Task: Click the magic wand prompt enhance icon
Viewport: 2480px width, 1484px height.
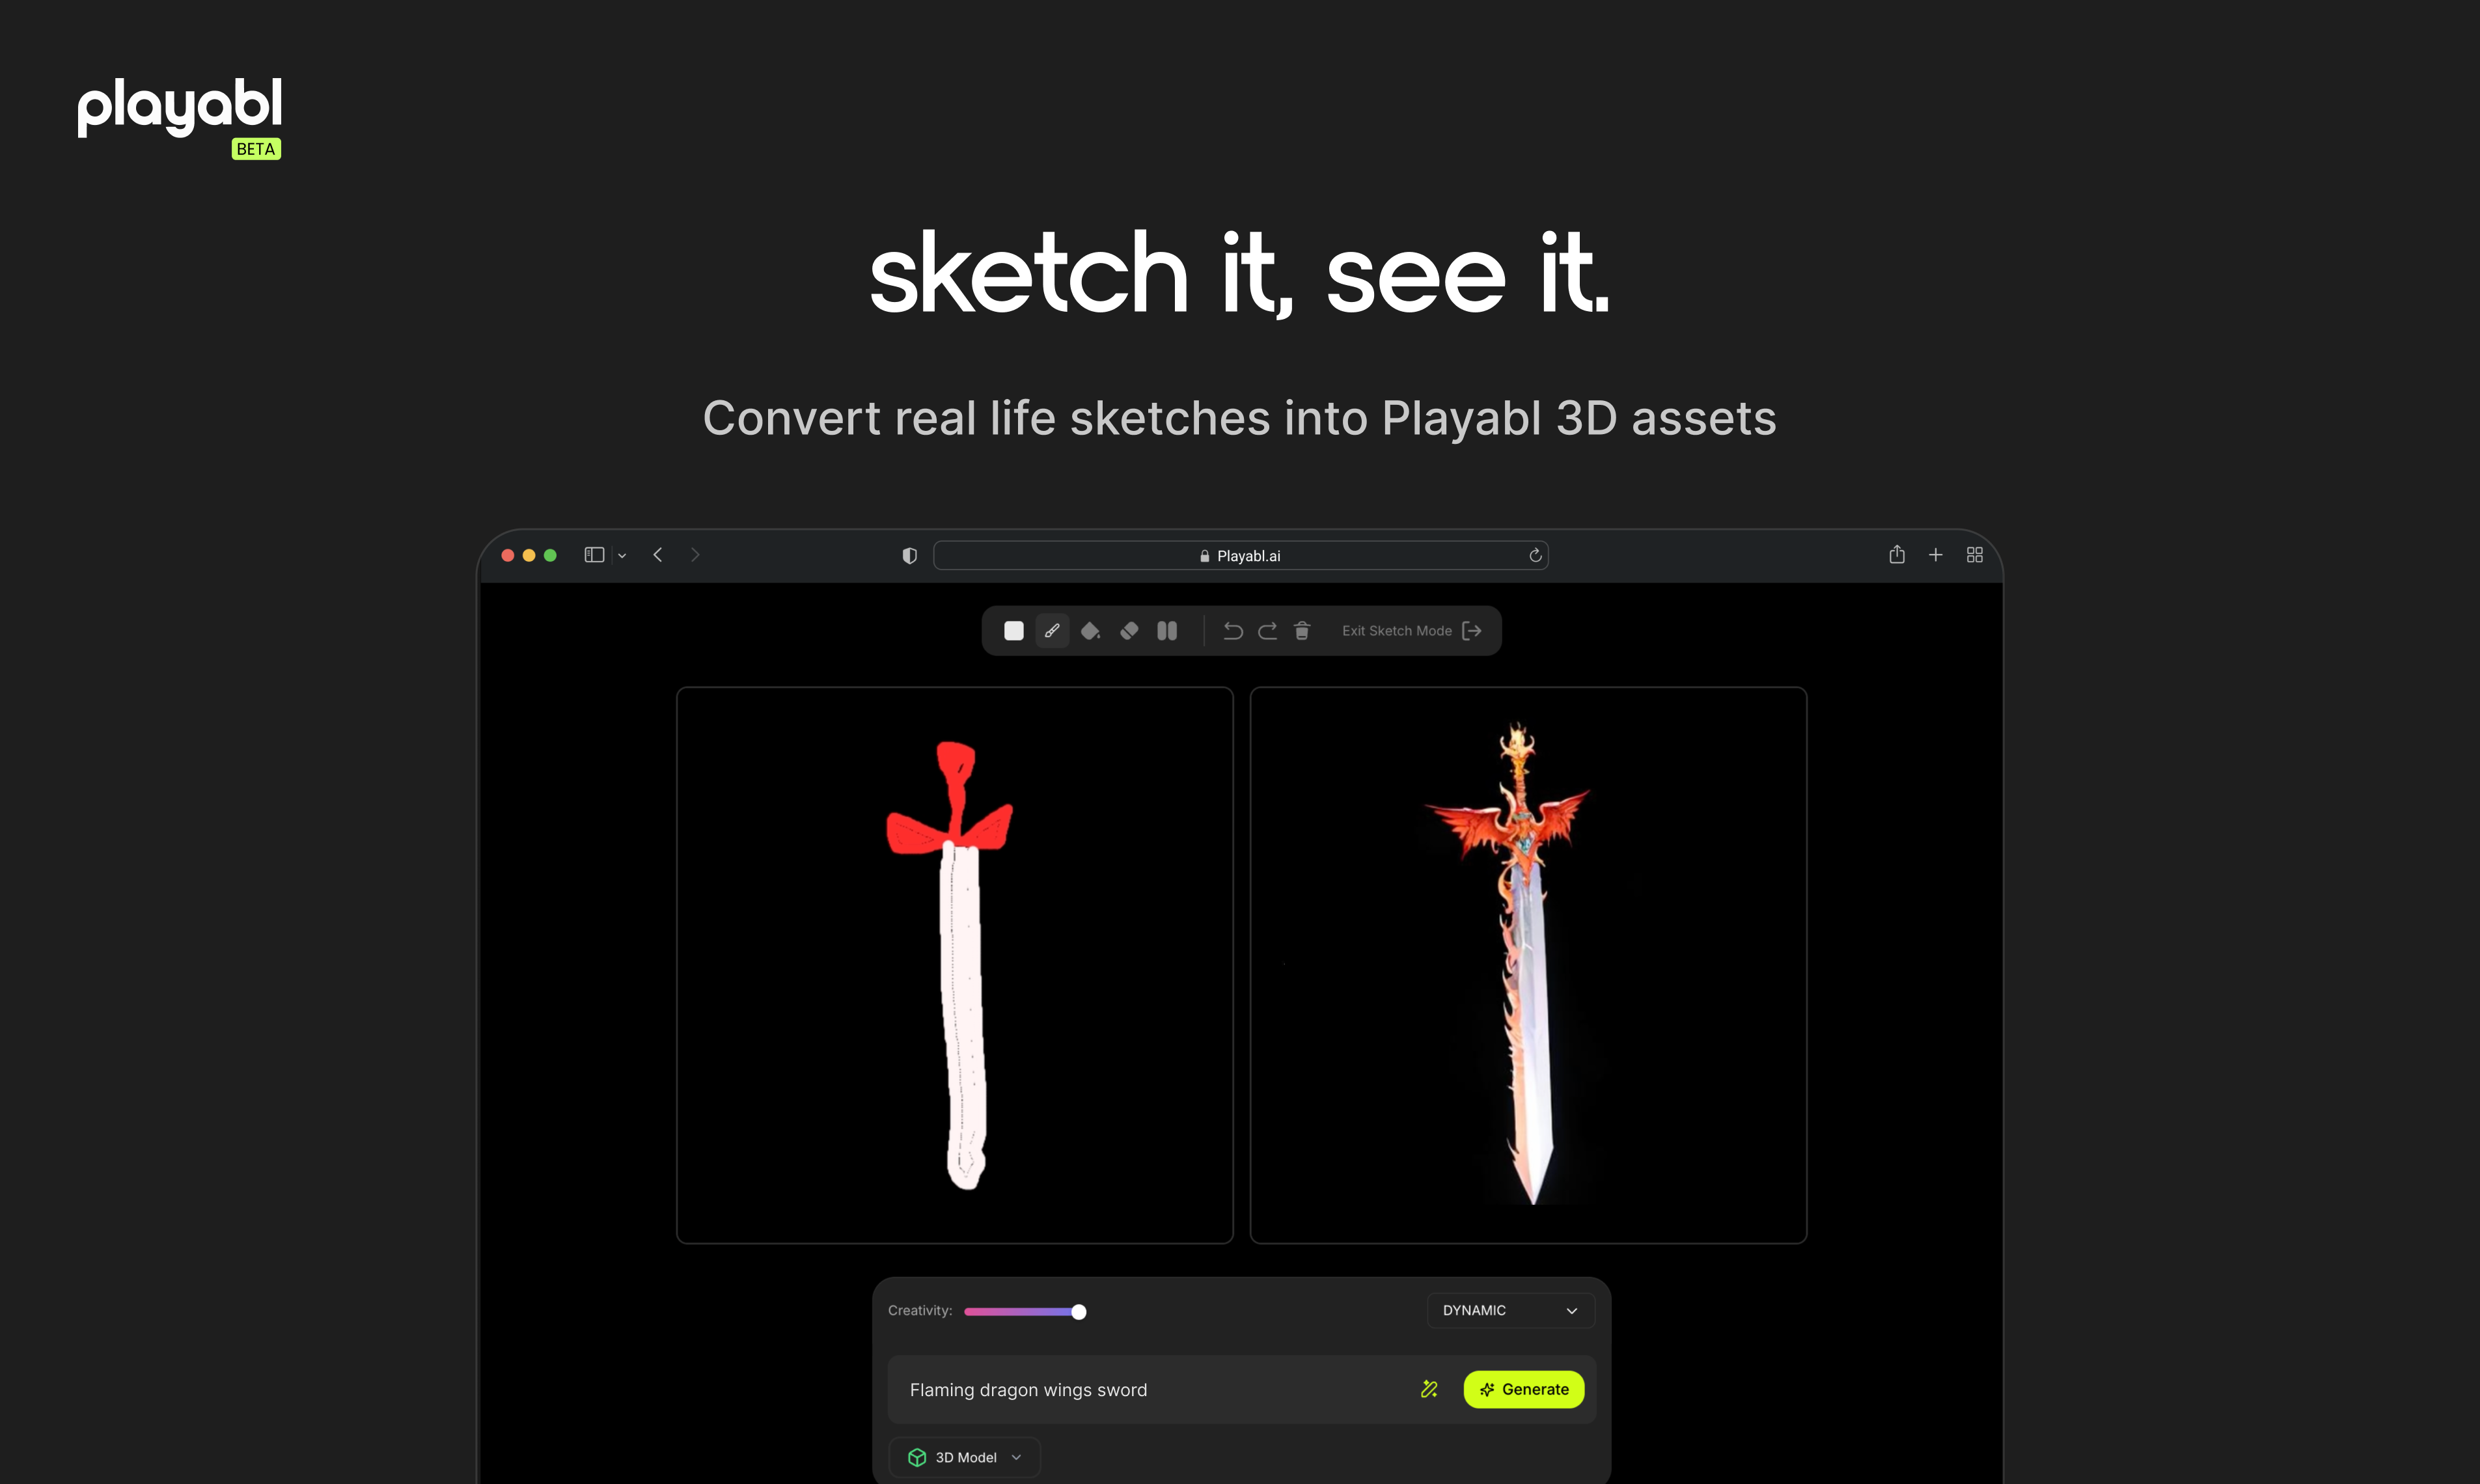Action: [x=1429, y=1389]
